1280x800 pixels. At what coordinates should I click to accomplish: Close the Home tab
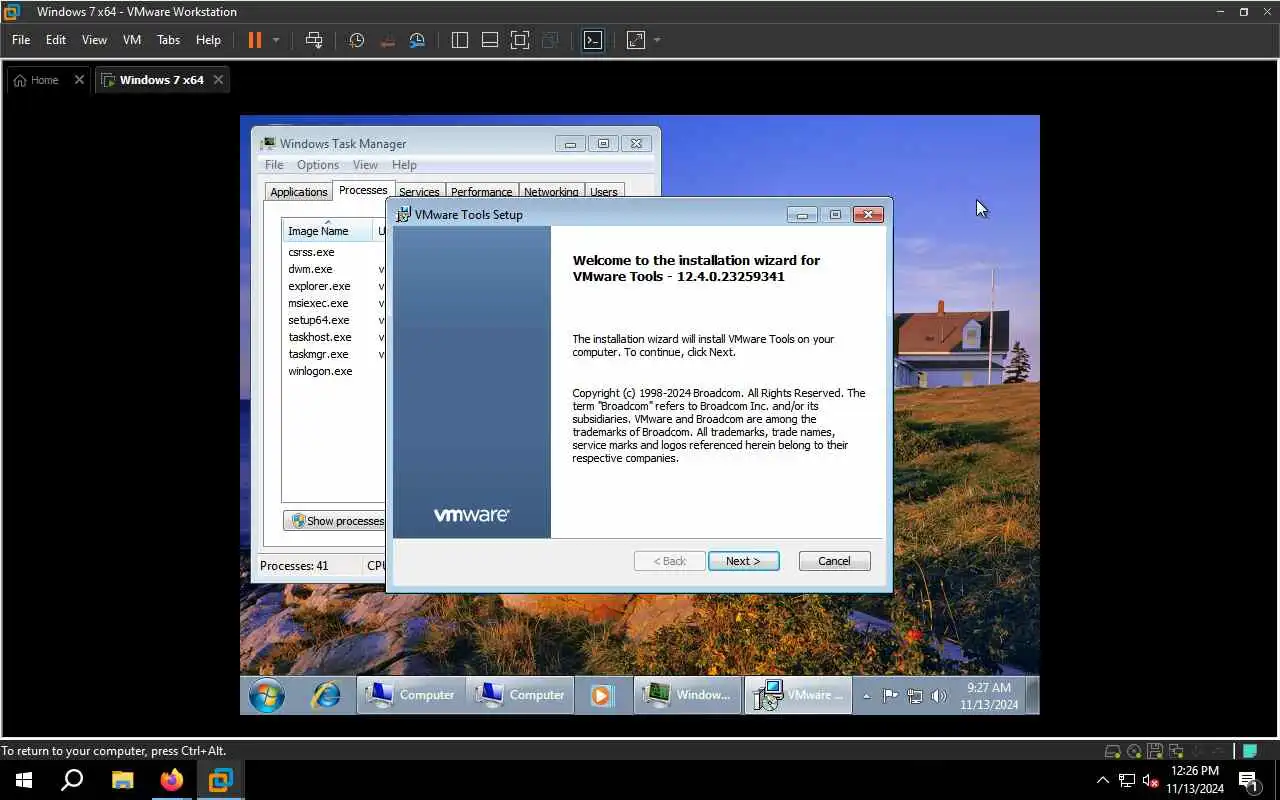click(79, 80)
